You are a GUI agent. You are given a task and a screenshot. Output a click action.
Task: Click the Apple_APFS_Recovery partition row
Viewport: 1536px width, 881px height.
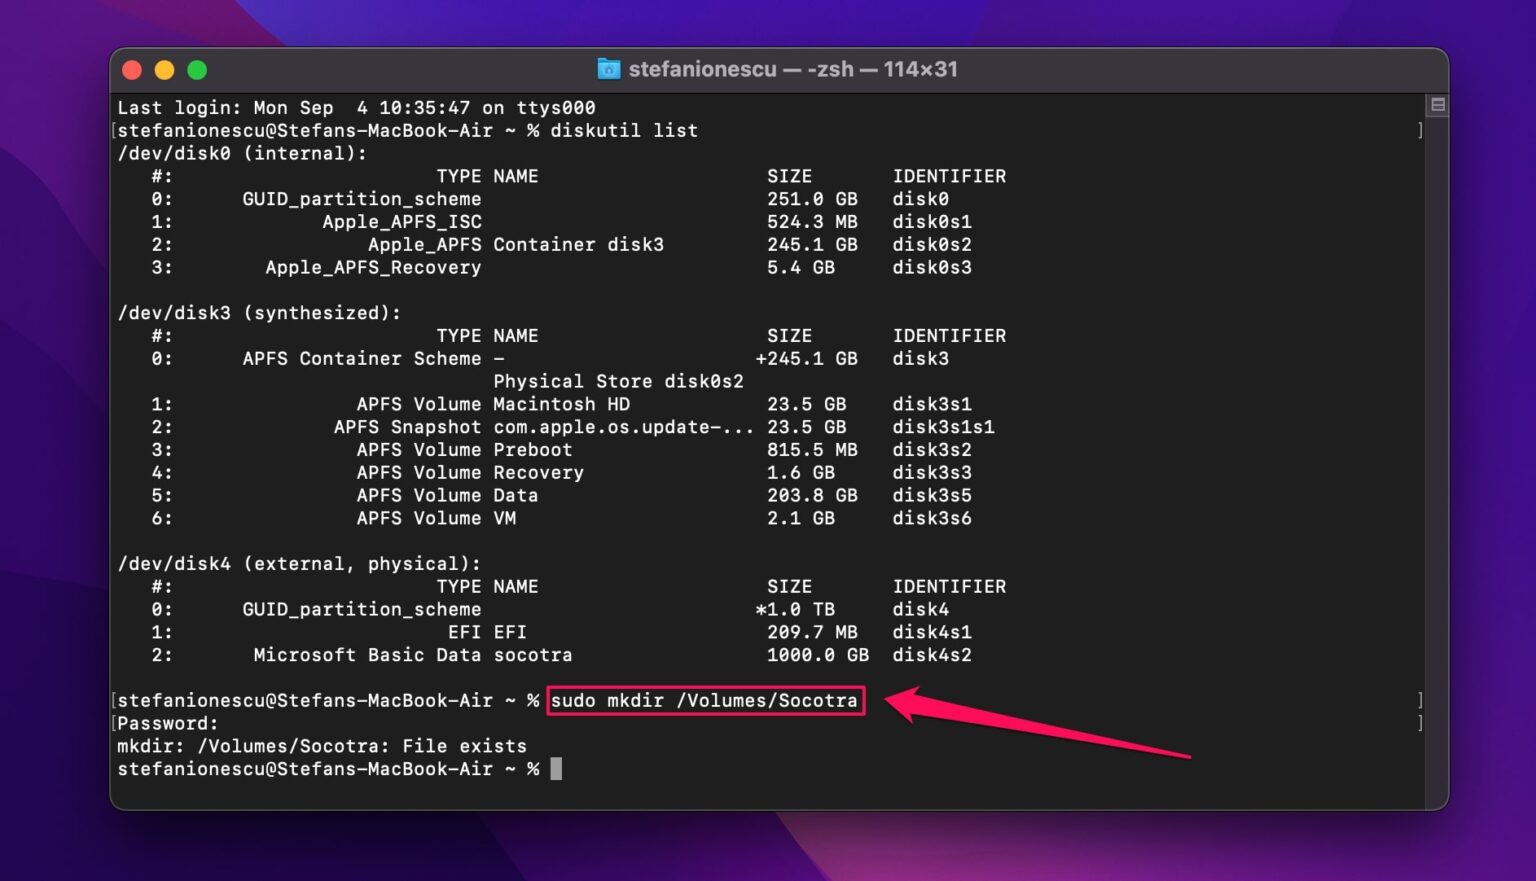point(372,267)
